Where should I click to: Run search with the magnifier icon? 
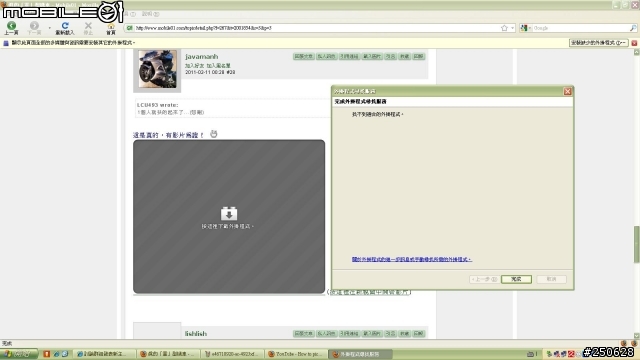(633, 28)
